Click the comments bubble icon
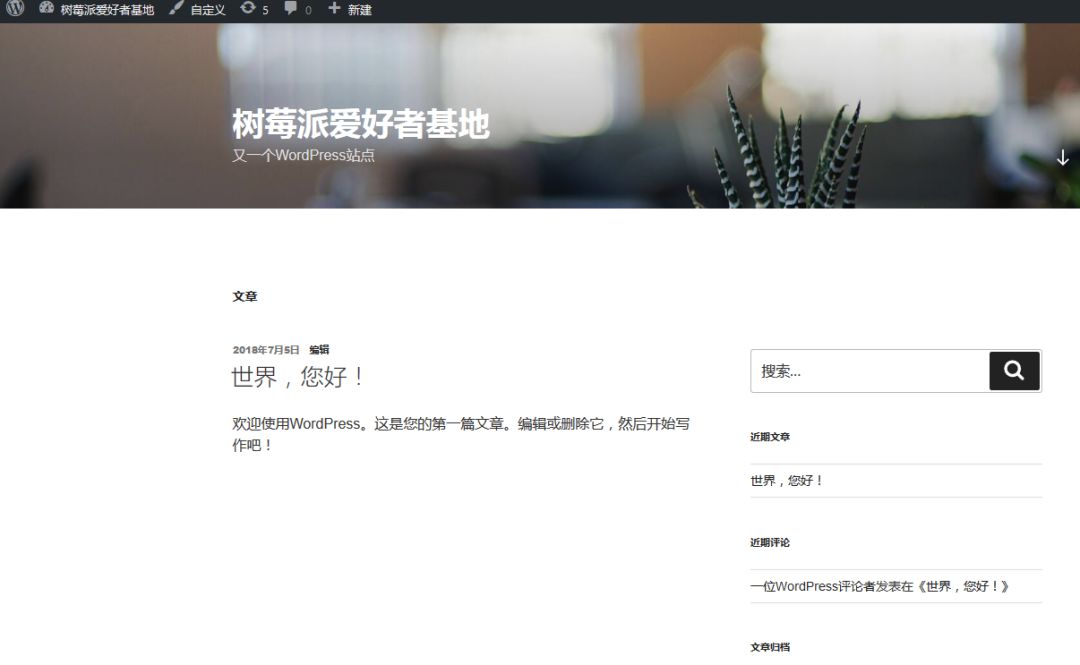The width and height of the screenshot is (1080, 665). (x=291, y=8)
